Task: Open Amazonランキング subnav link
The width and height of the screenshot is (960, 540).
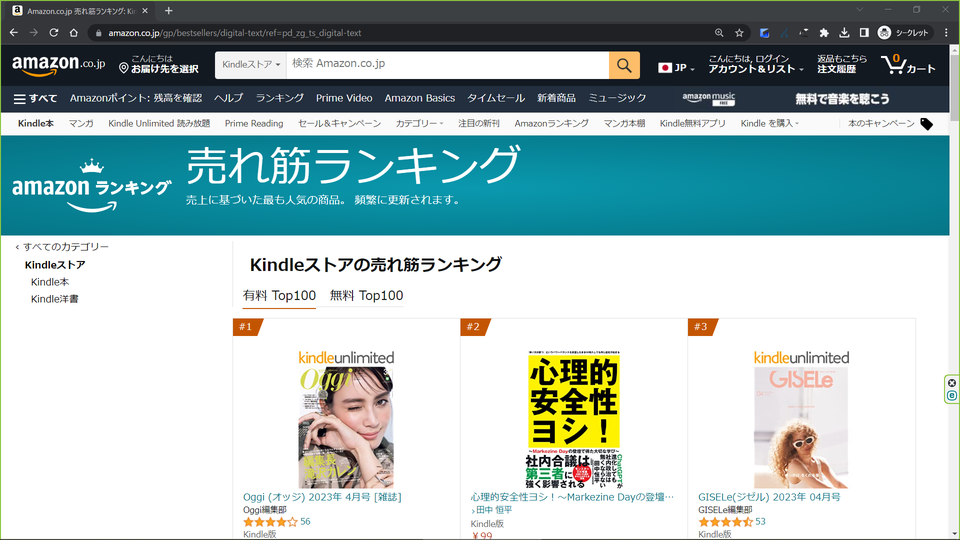Action: tap(551, 124)
